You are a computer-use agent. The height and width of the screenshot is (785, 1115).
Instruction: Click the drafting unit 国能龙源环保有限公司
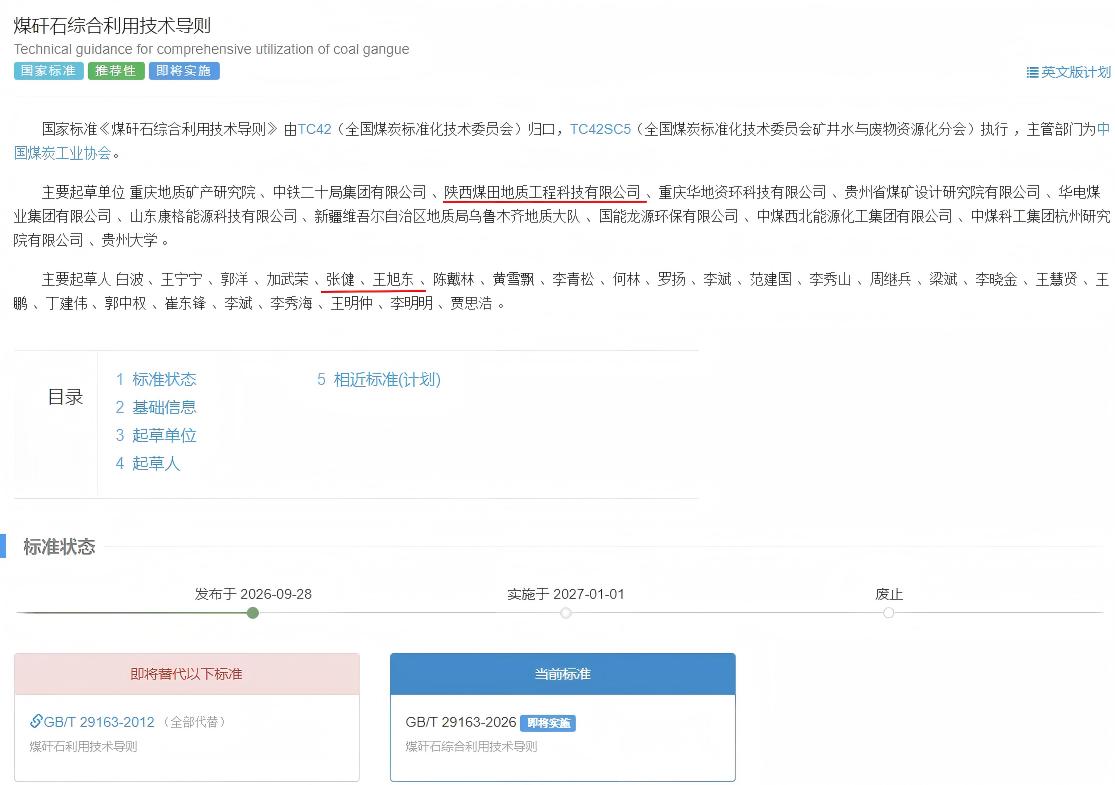tap(668, 216)
